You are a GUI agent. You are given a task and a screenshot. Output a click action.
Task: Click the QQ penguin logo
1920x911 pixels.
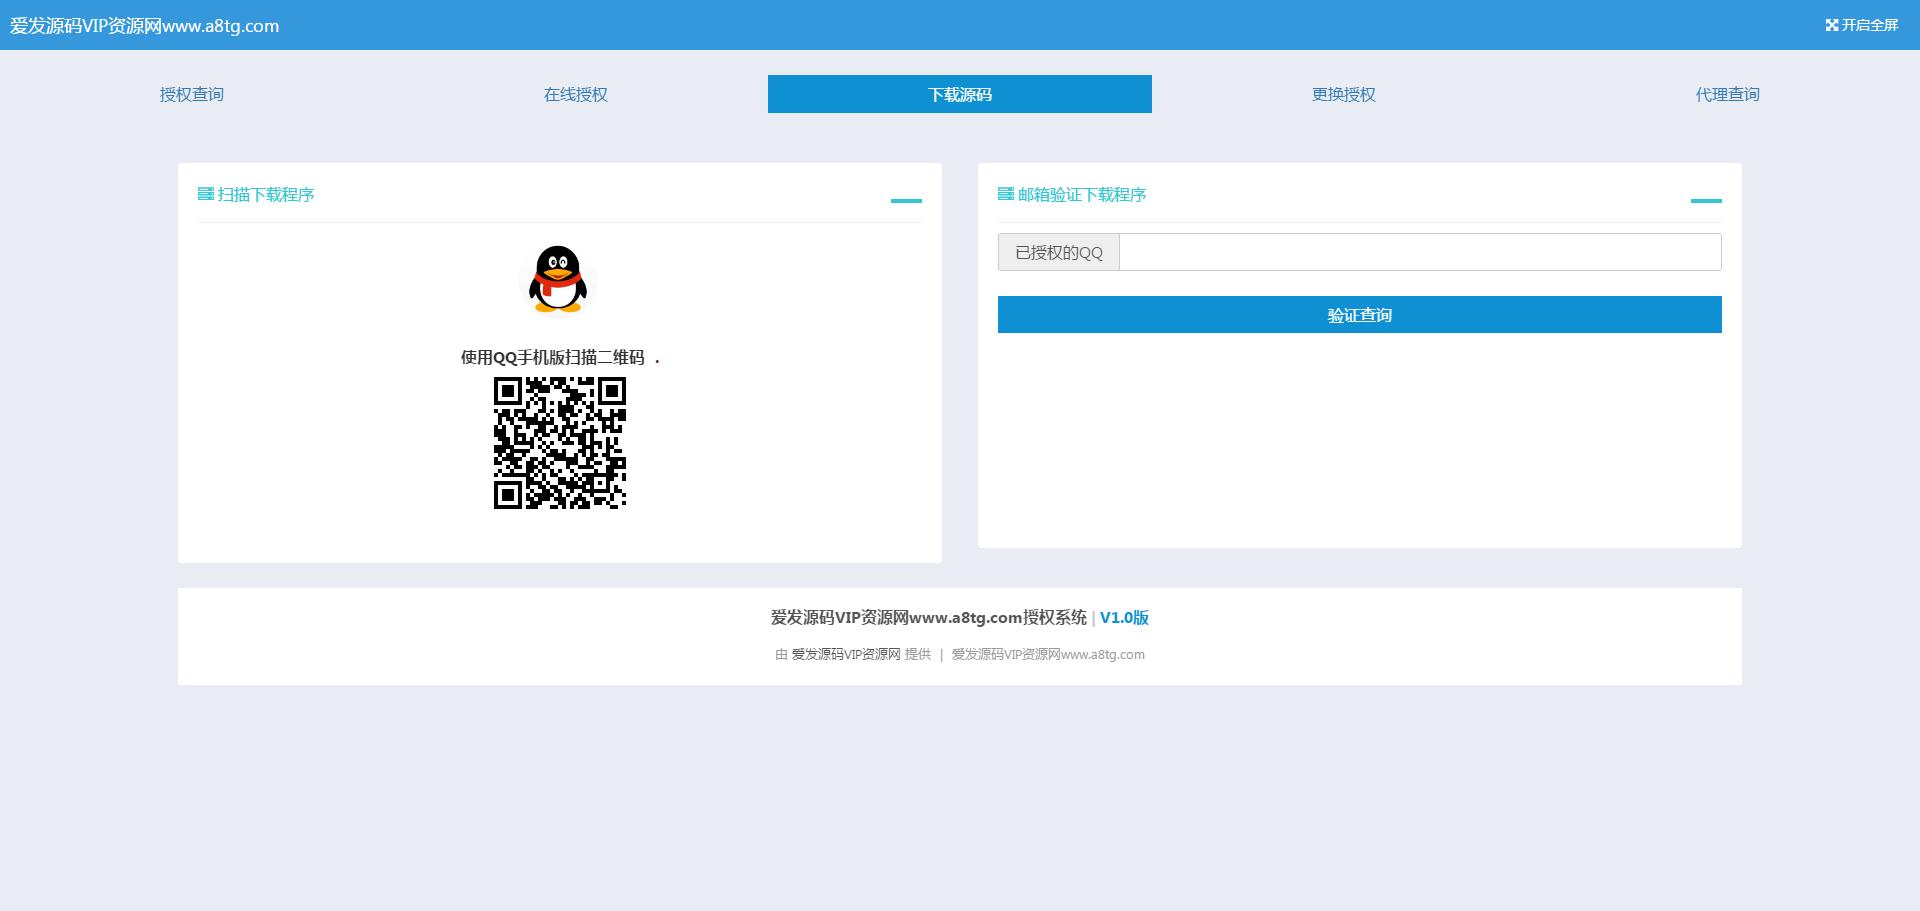point(558,279)
